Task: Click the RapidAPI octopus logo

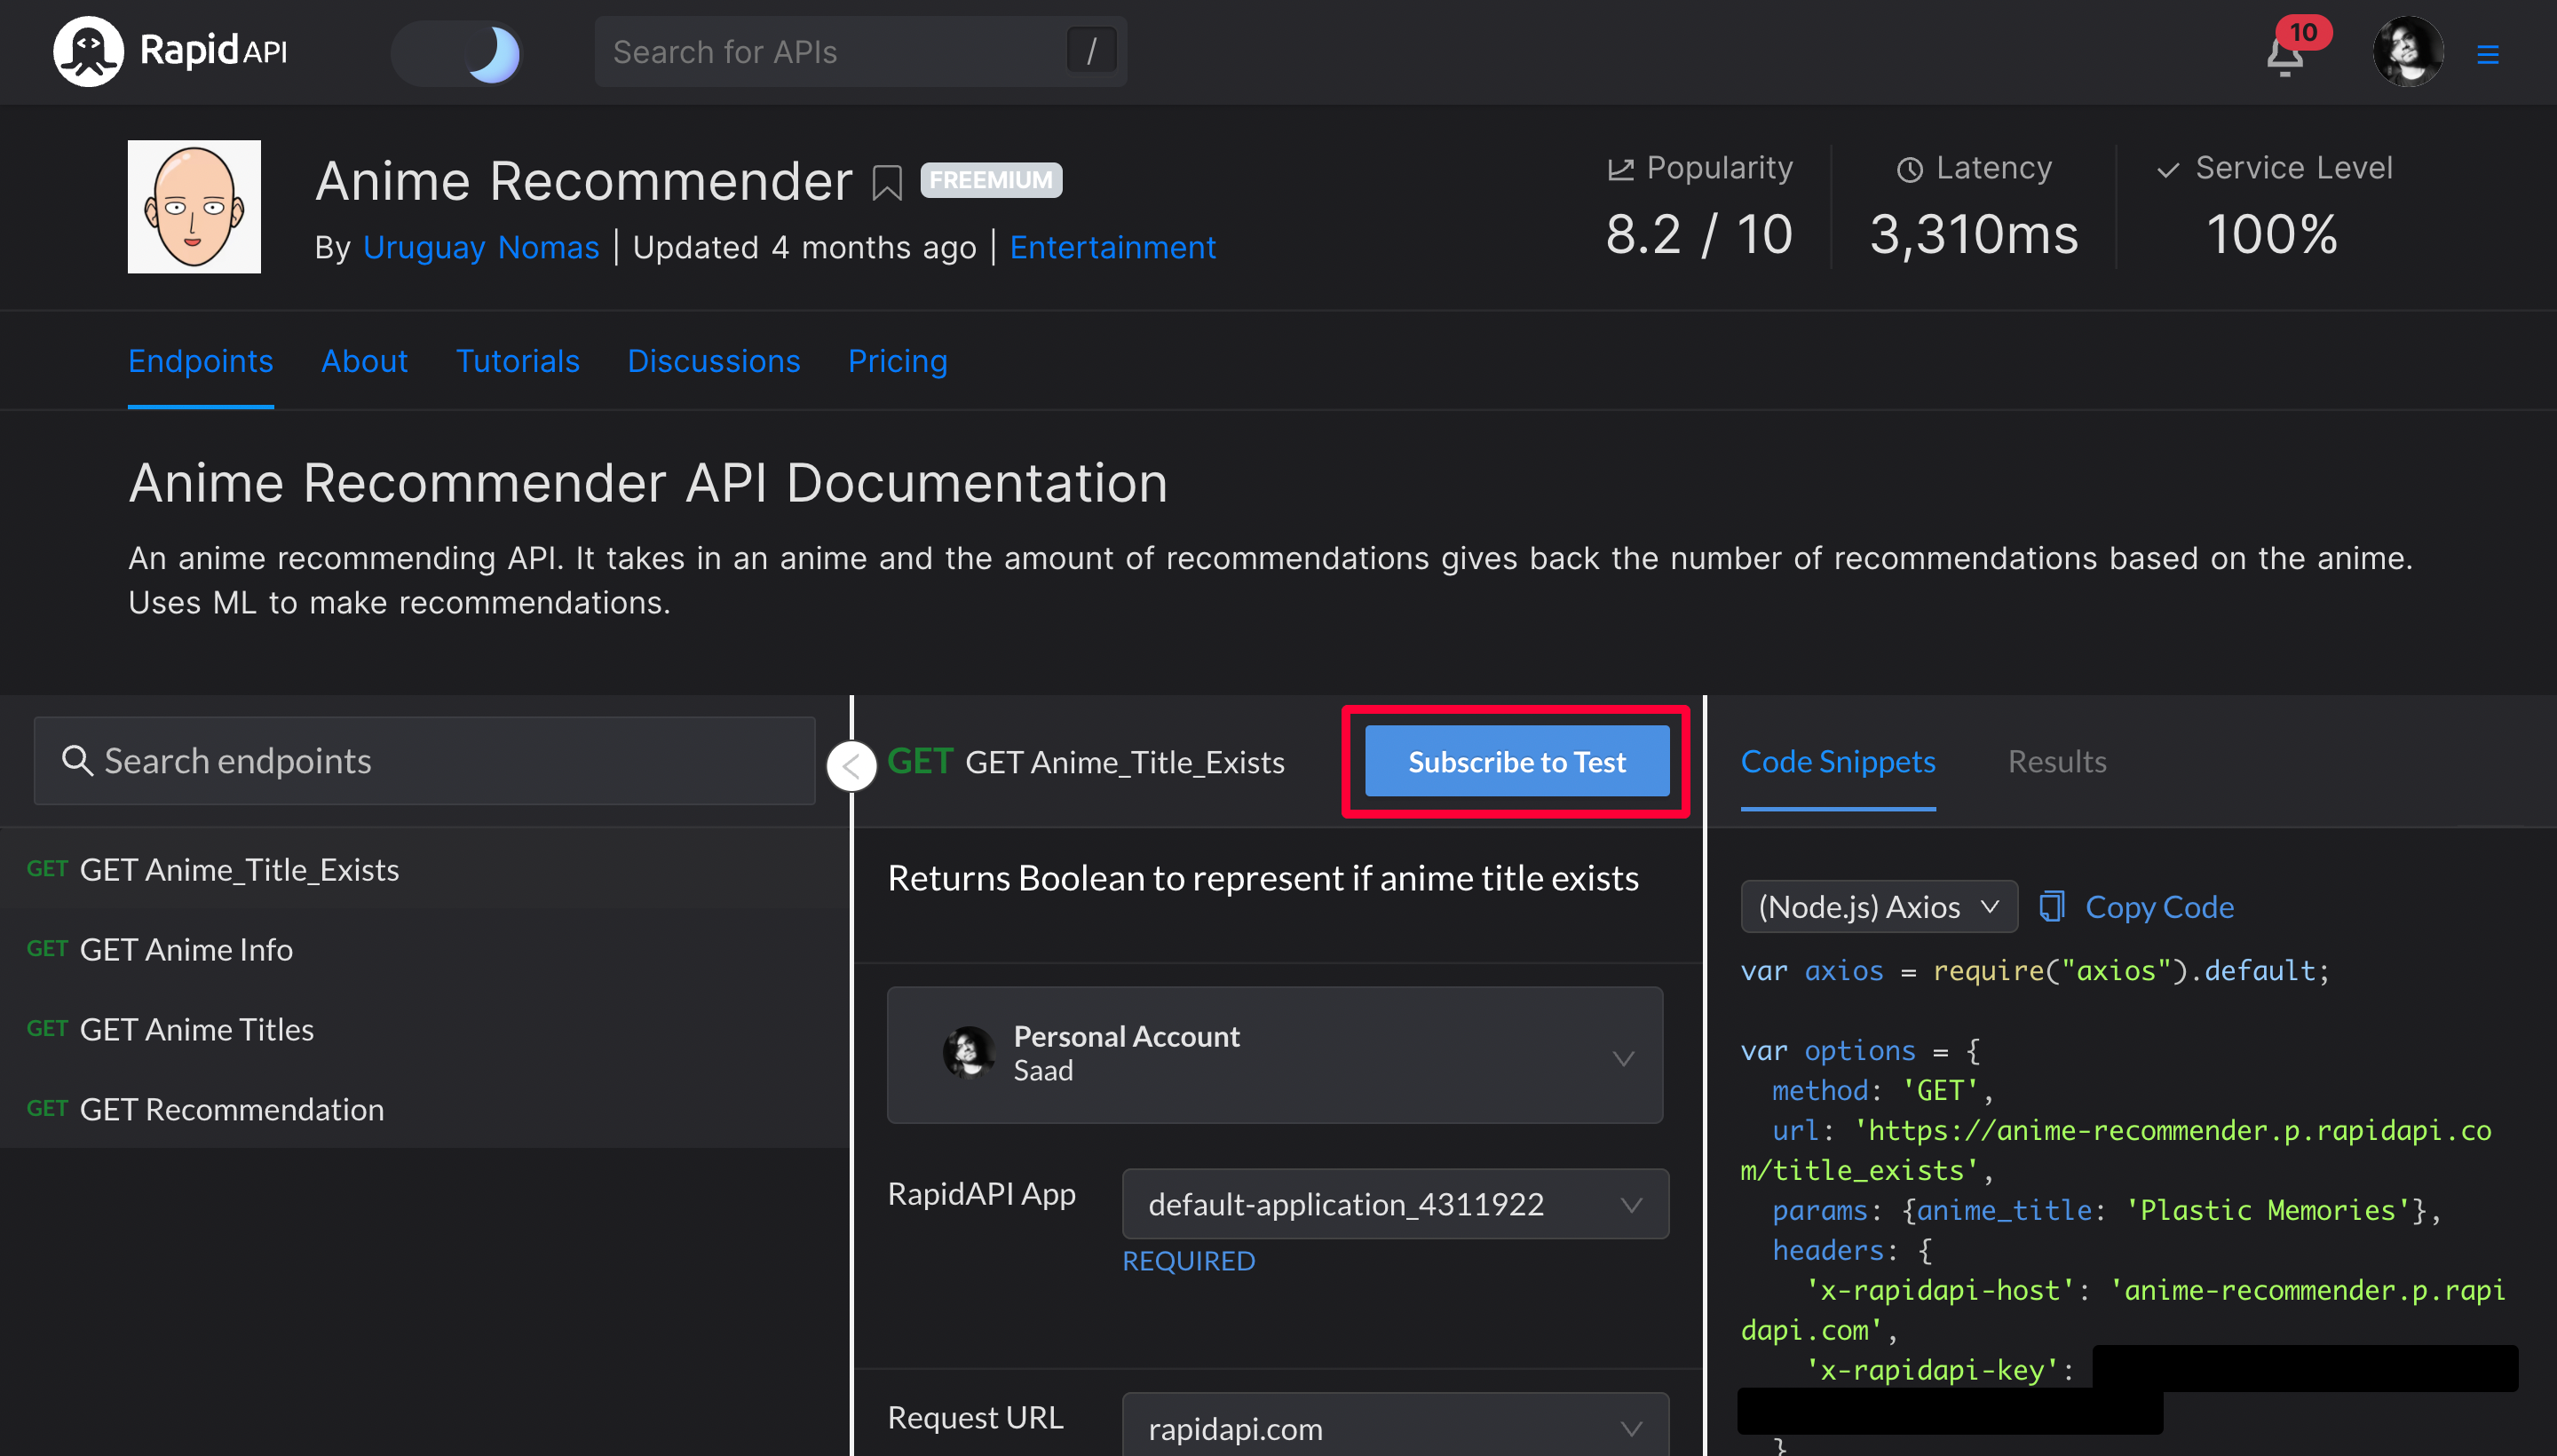Action: [x=88, y=51]
